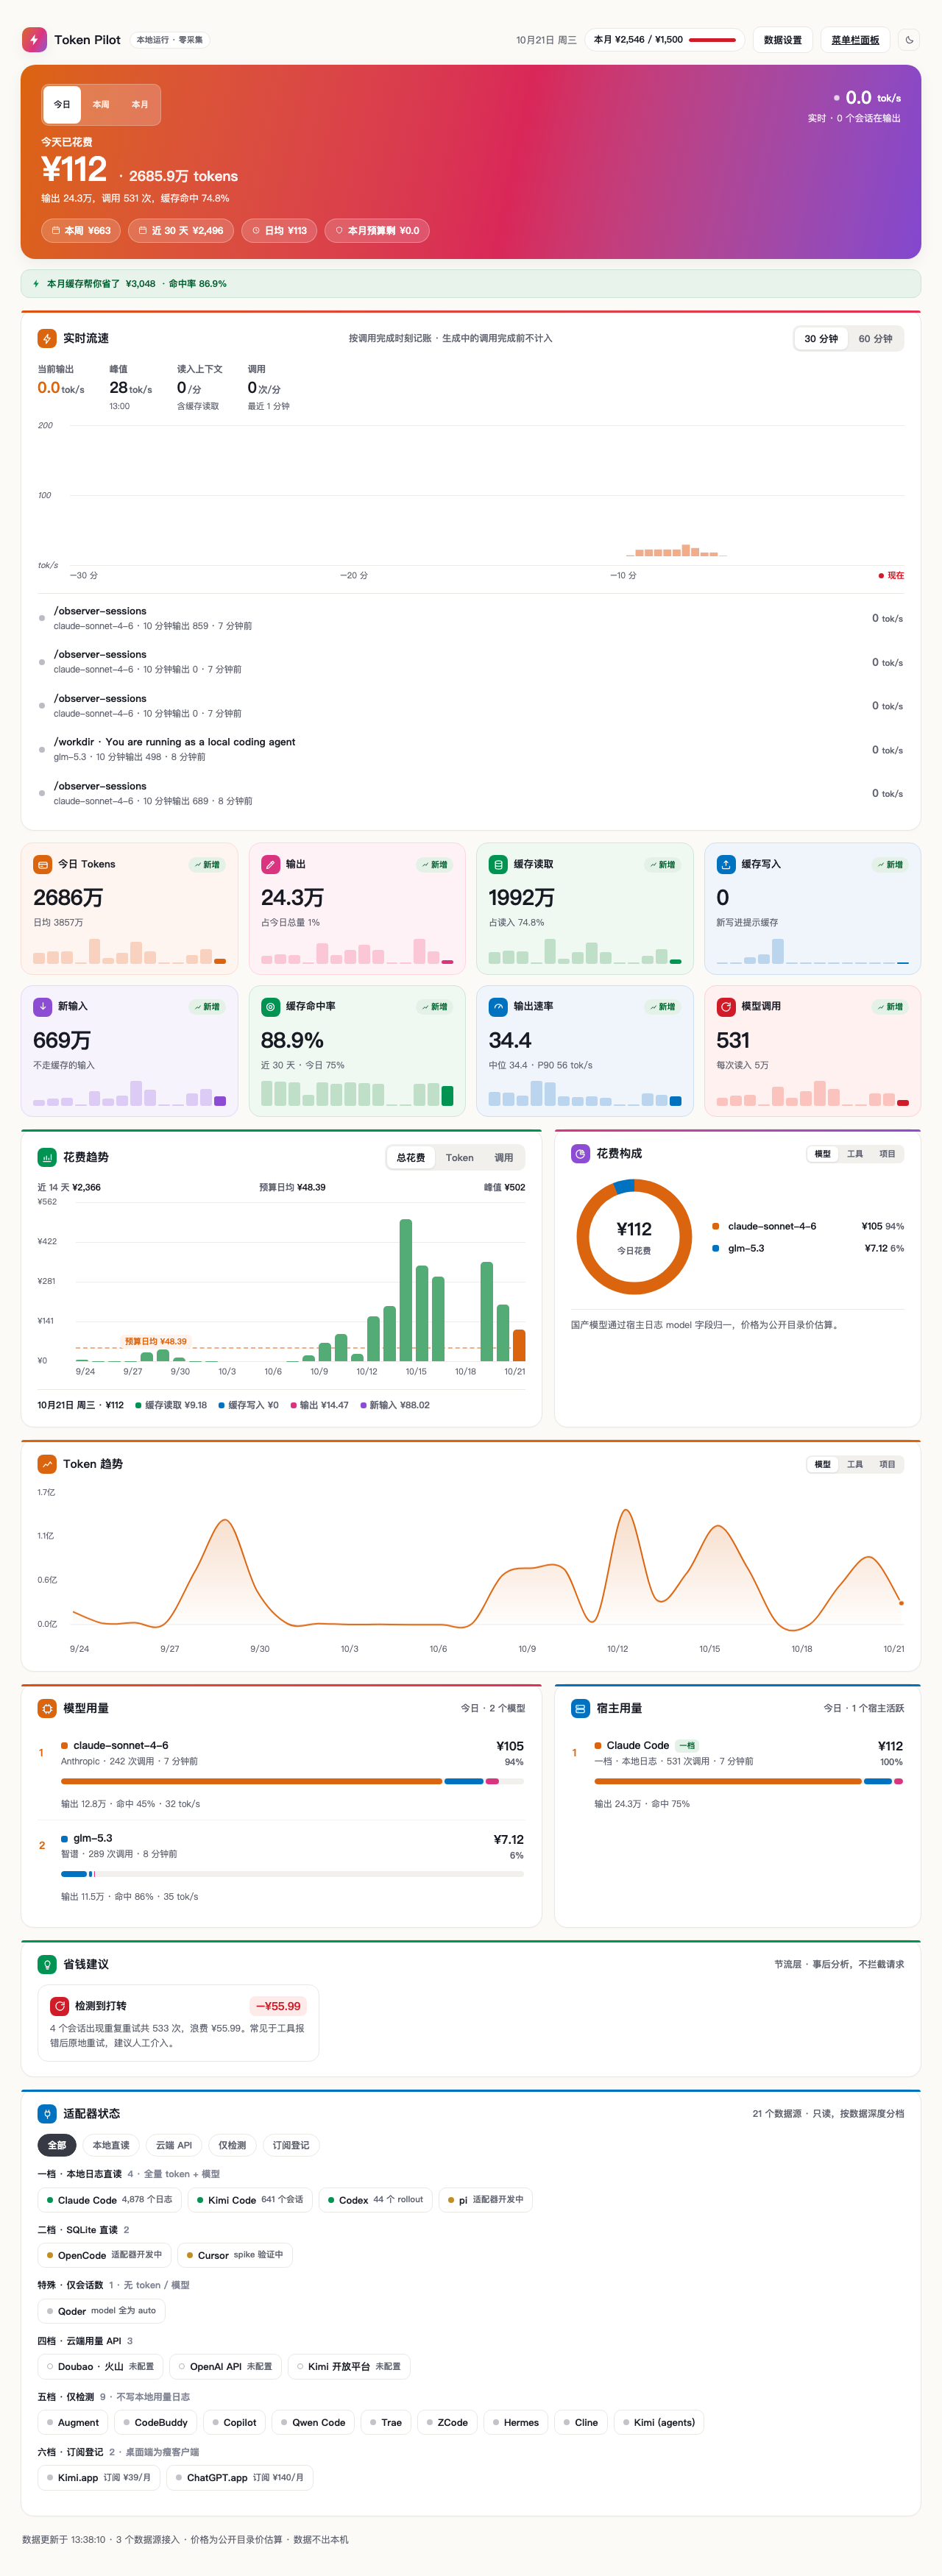The height and width of the screenshot is (2576, 942).
Task: Click the 检测到打转 loop icon
Action: [60, 2005]
